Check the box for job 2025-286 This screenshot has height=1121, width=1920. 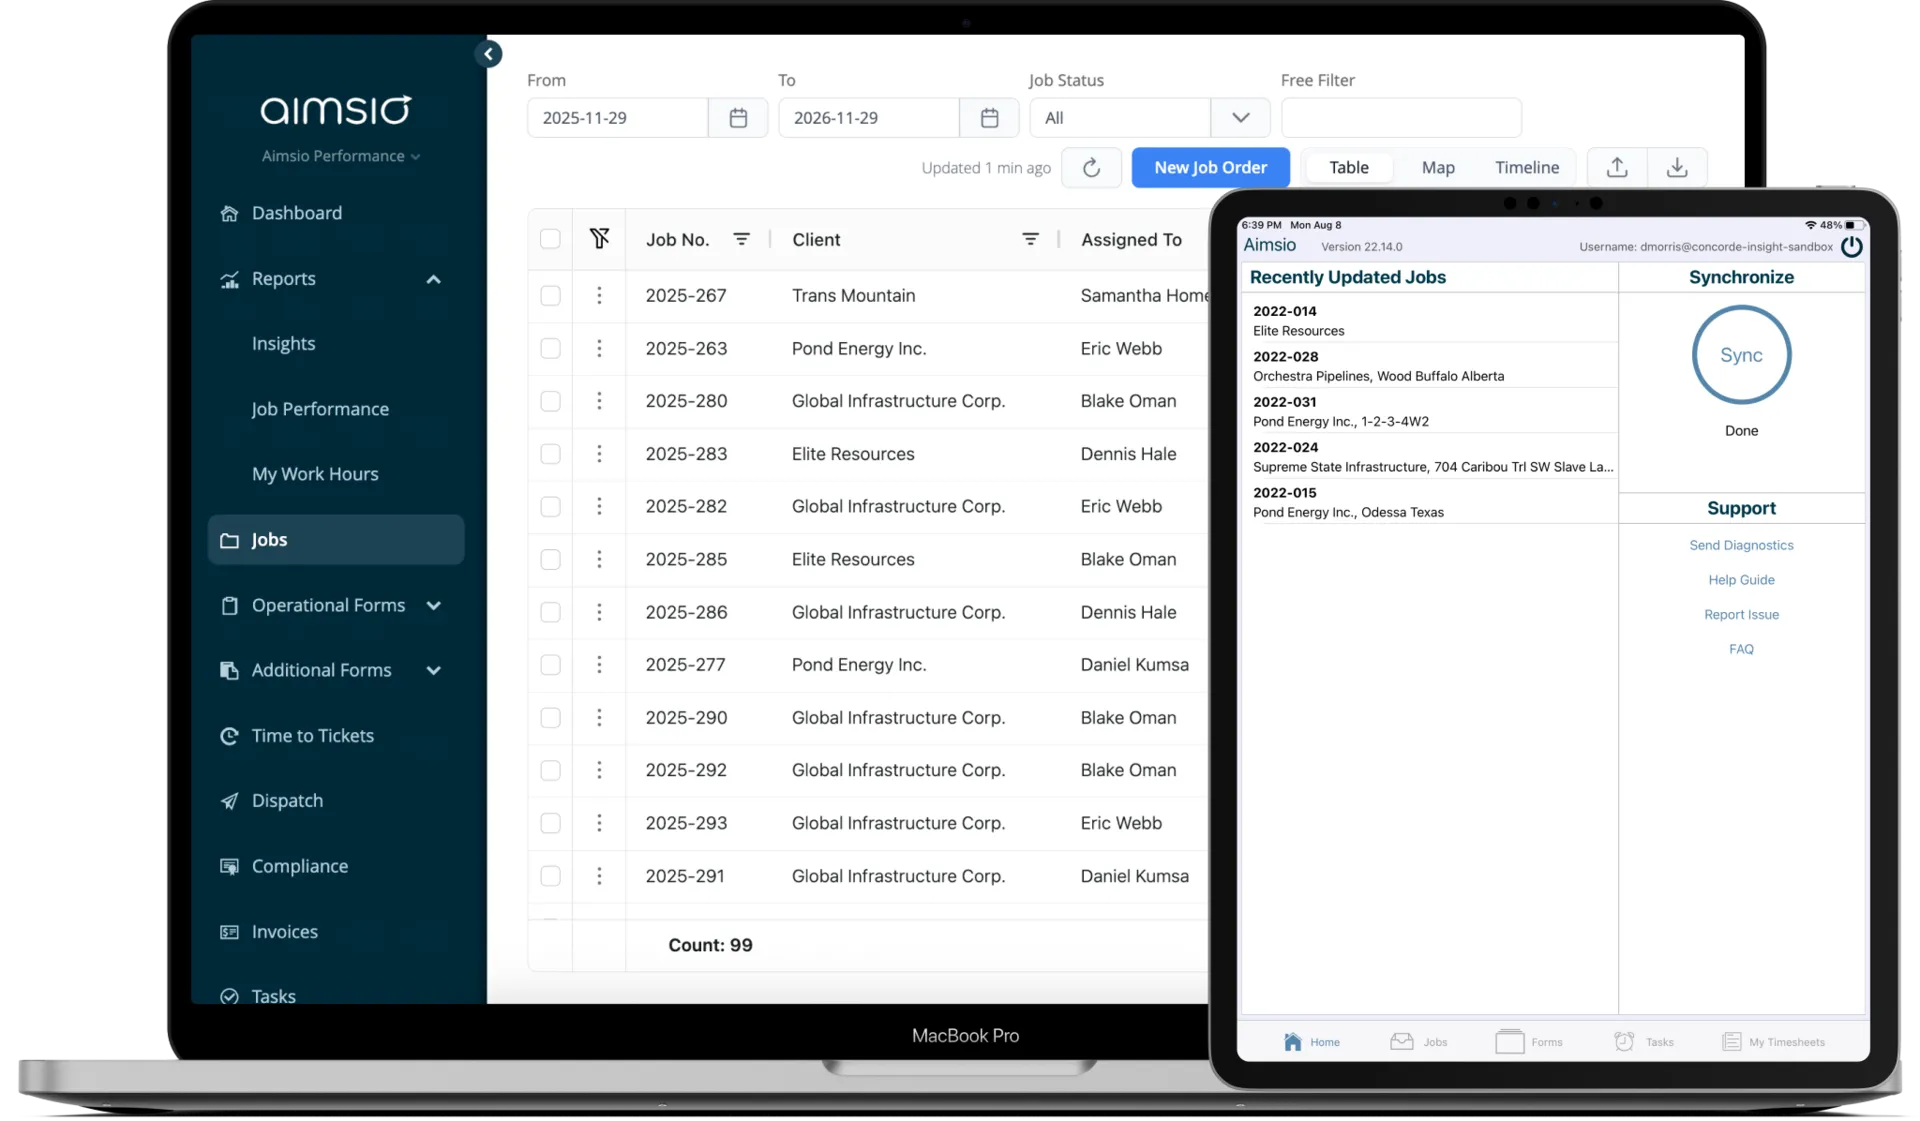pos(550,612)
